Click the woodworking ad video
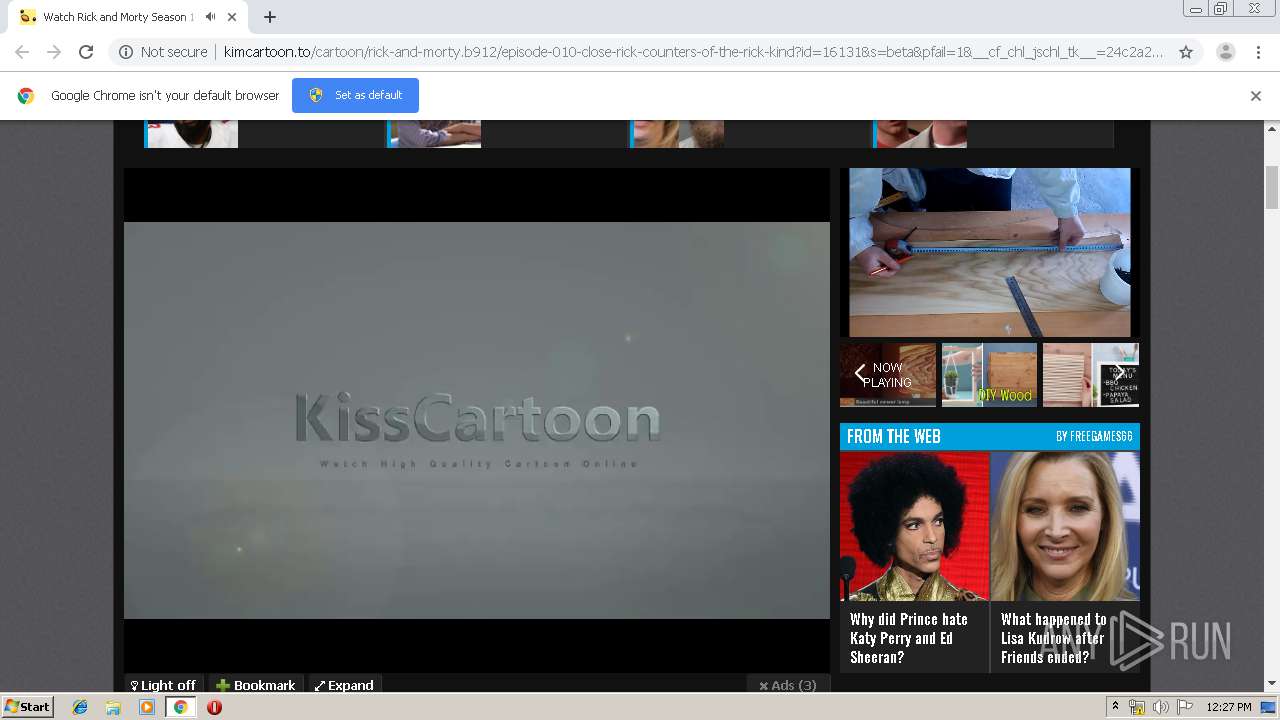1280x720 pixels. pyautogui.click(x=990, y=252)
